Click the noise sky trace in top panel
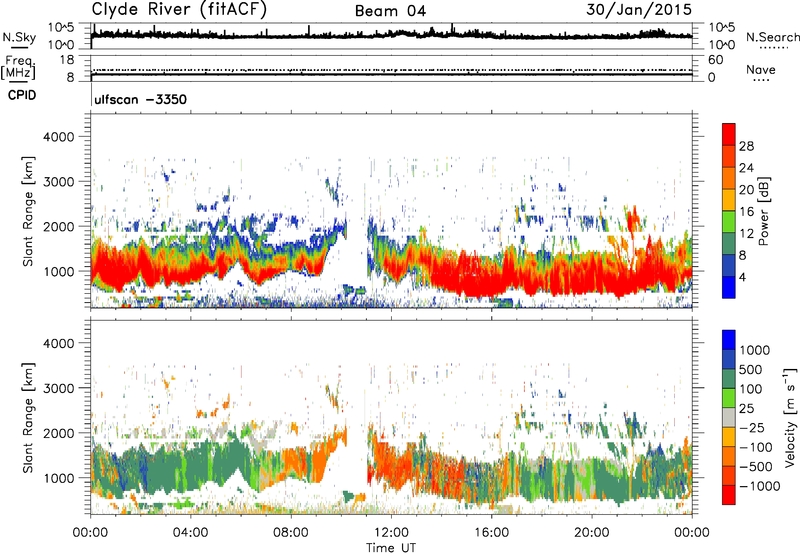Screen dimensions: 800x554 [x=391, y=35]
